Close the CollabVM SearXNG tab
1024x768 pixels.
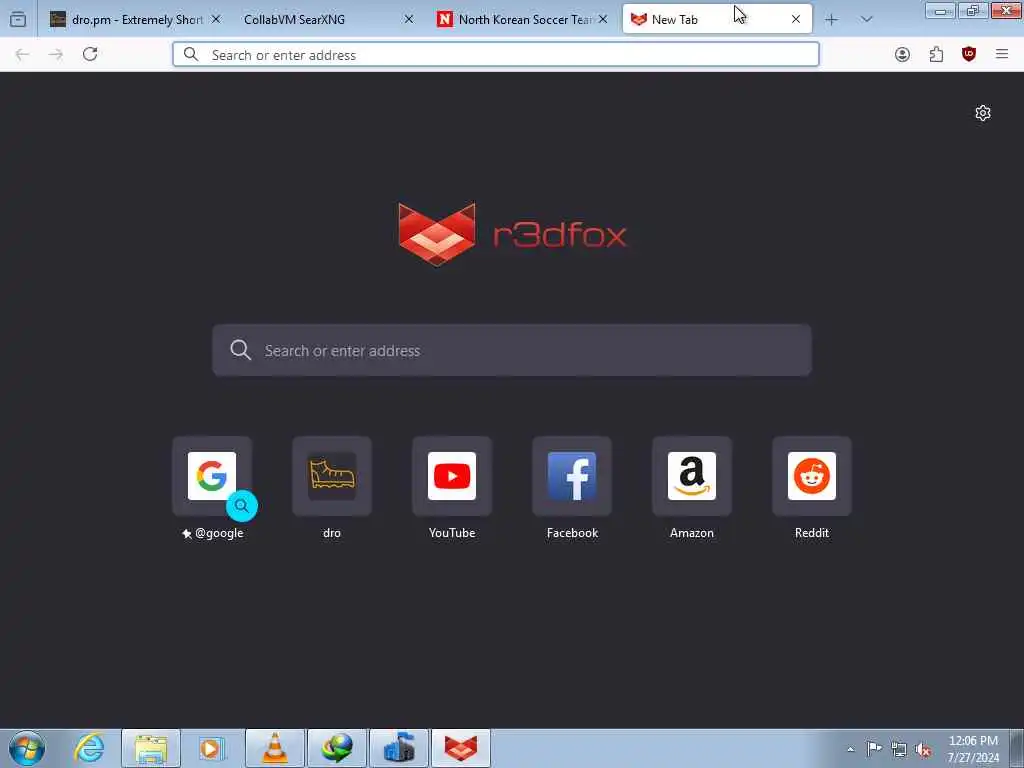tap(408, 19)
